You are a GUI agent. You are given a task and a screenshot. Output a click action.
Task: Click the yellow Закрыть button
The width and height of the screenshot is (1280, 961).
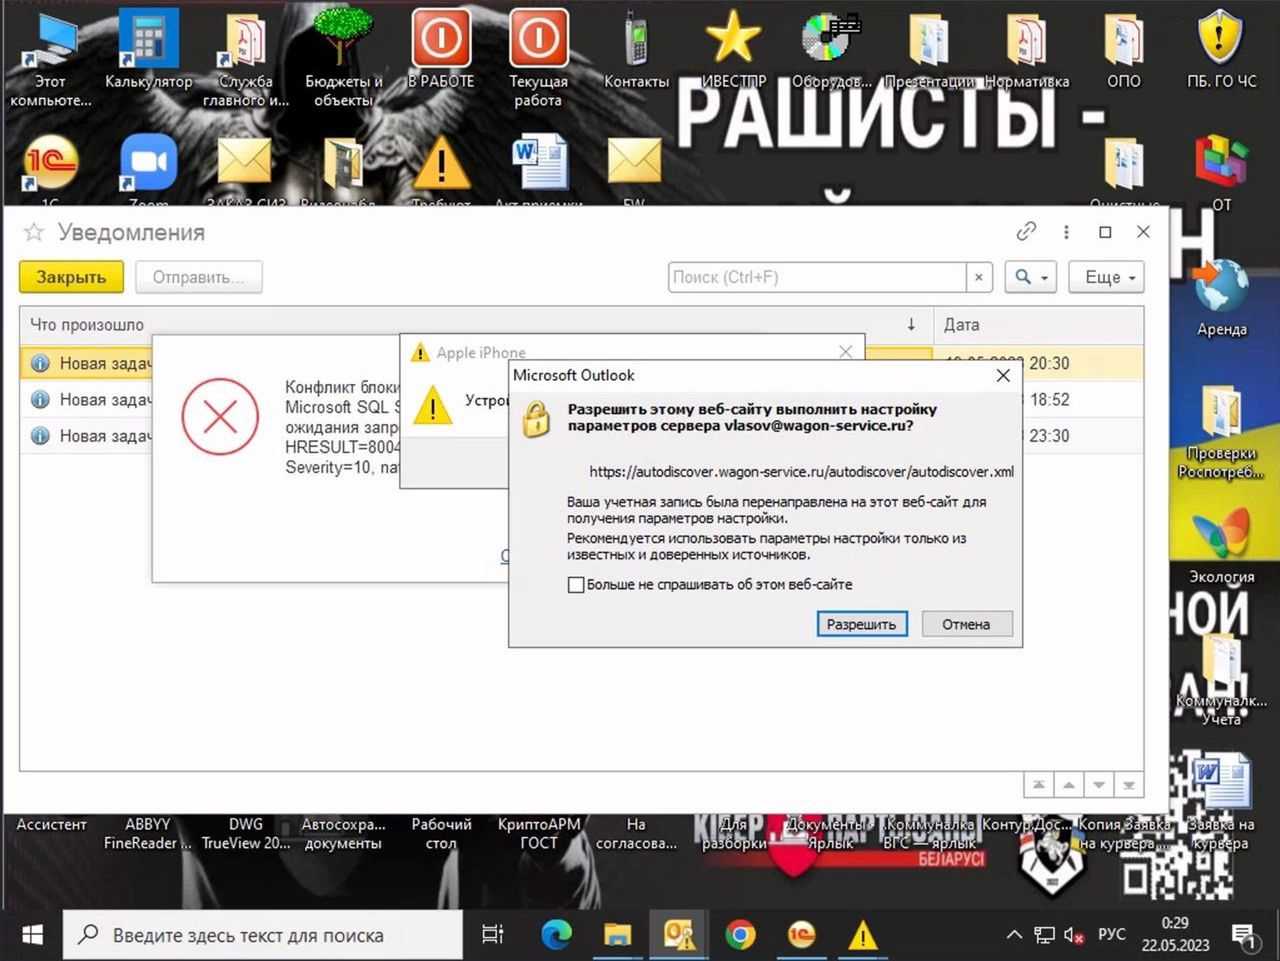[71, 277]
